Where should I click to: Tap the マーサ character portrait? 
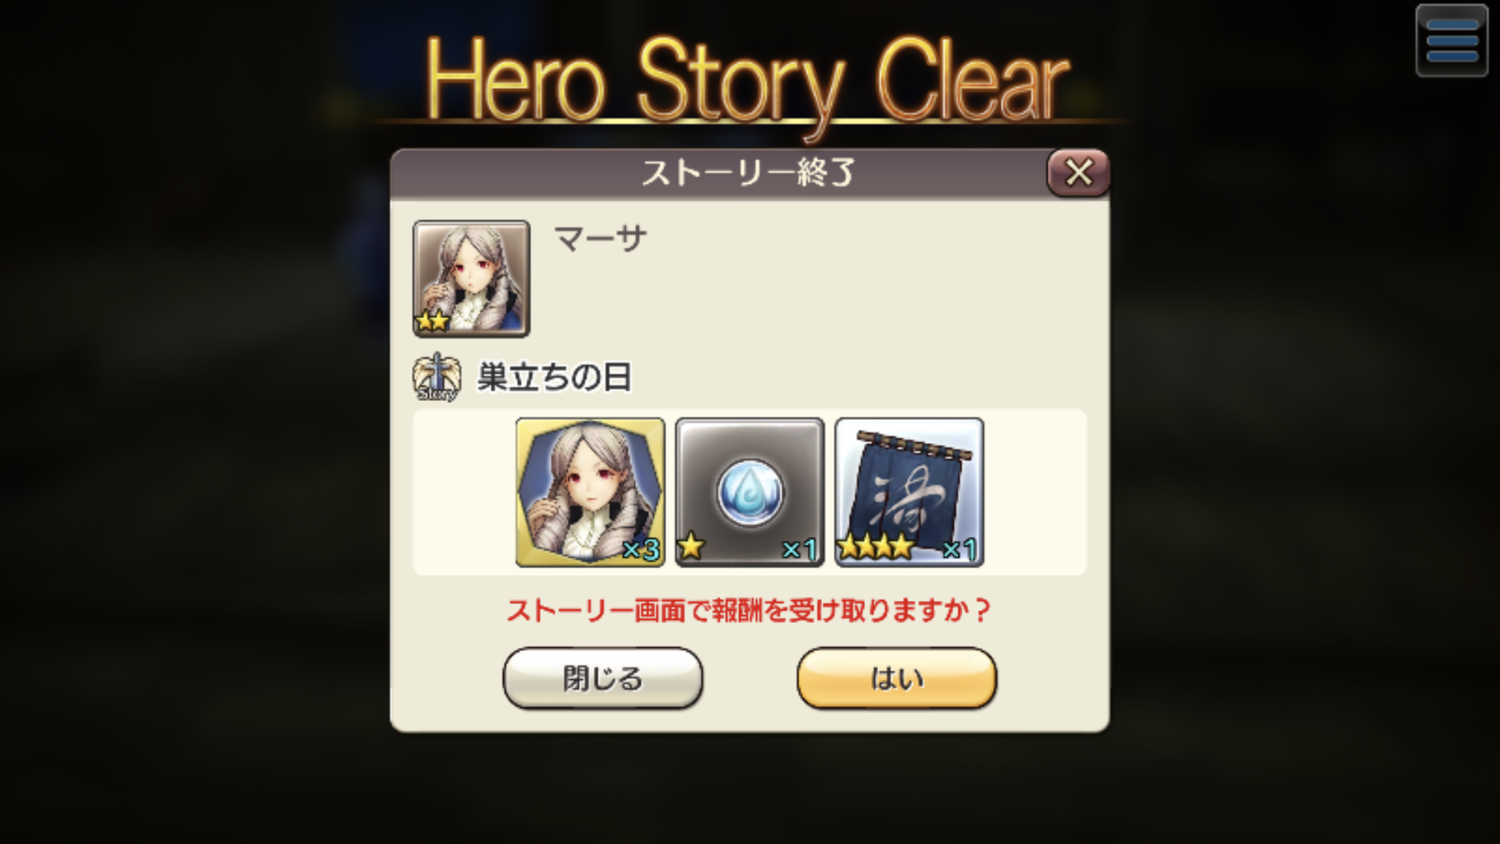471,278
